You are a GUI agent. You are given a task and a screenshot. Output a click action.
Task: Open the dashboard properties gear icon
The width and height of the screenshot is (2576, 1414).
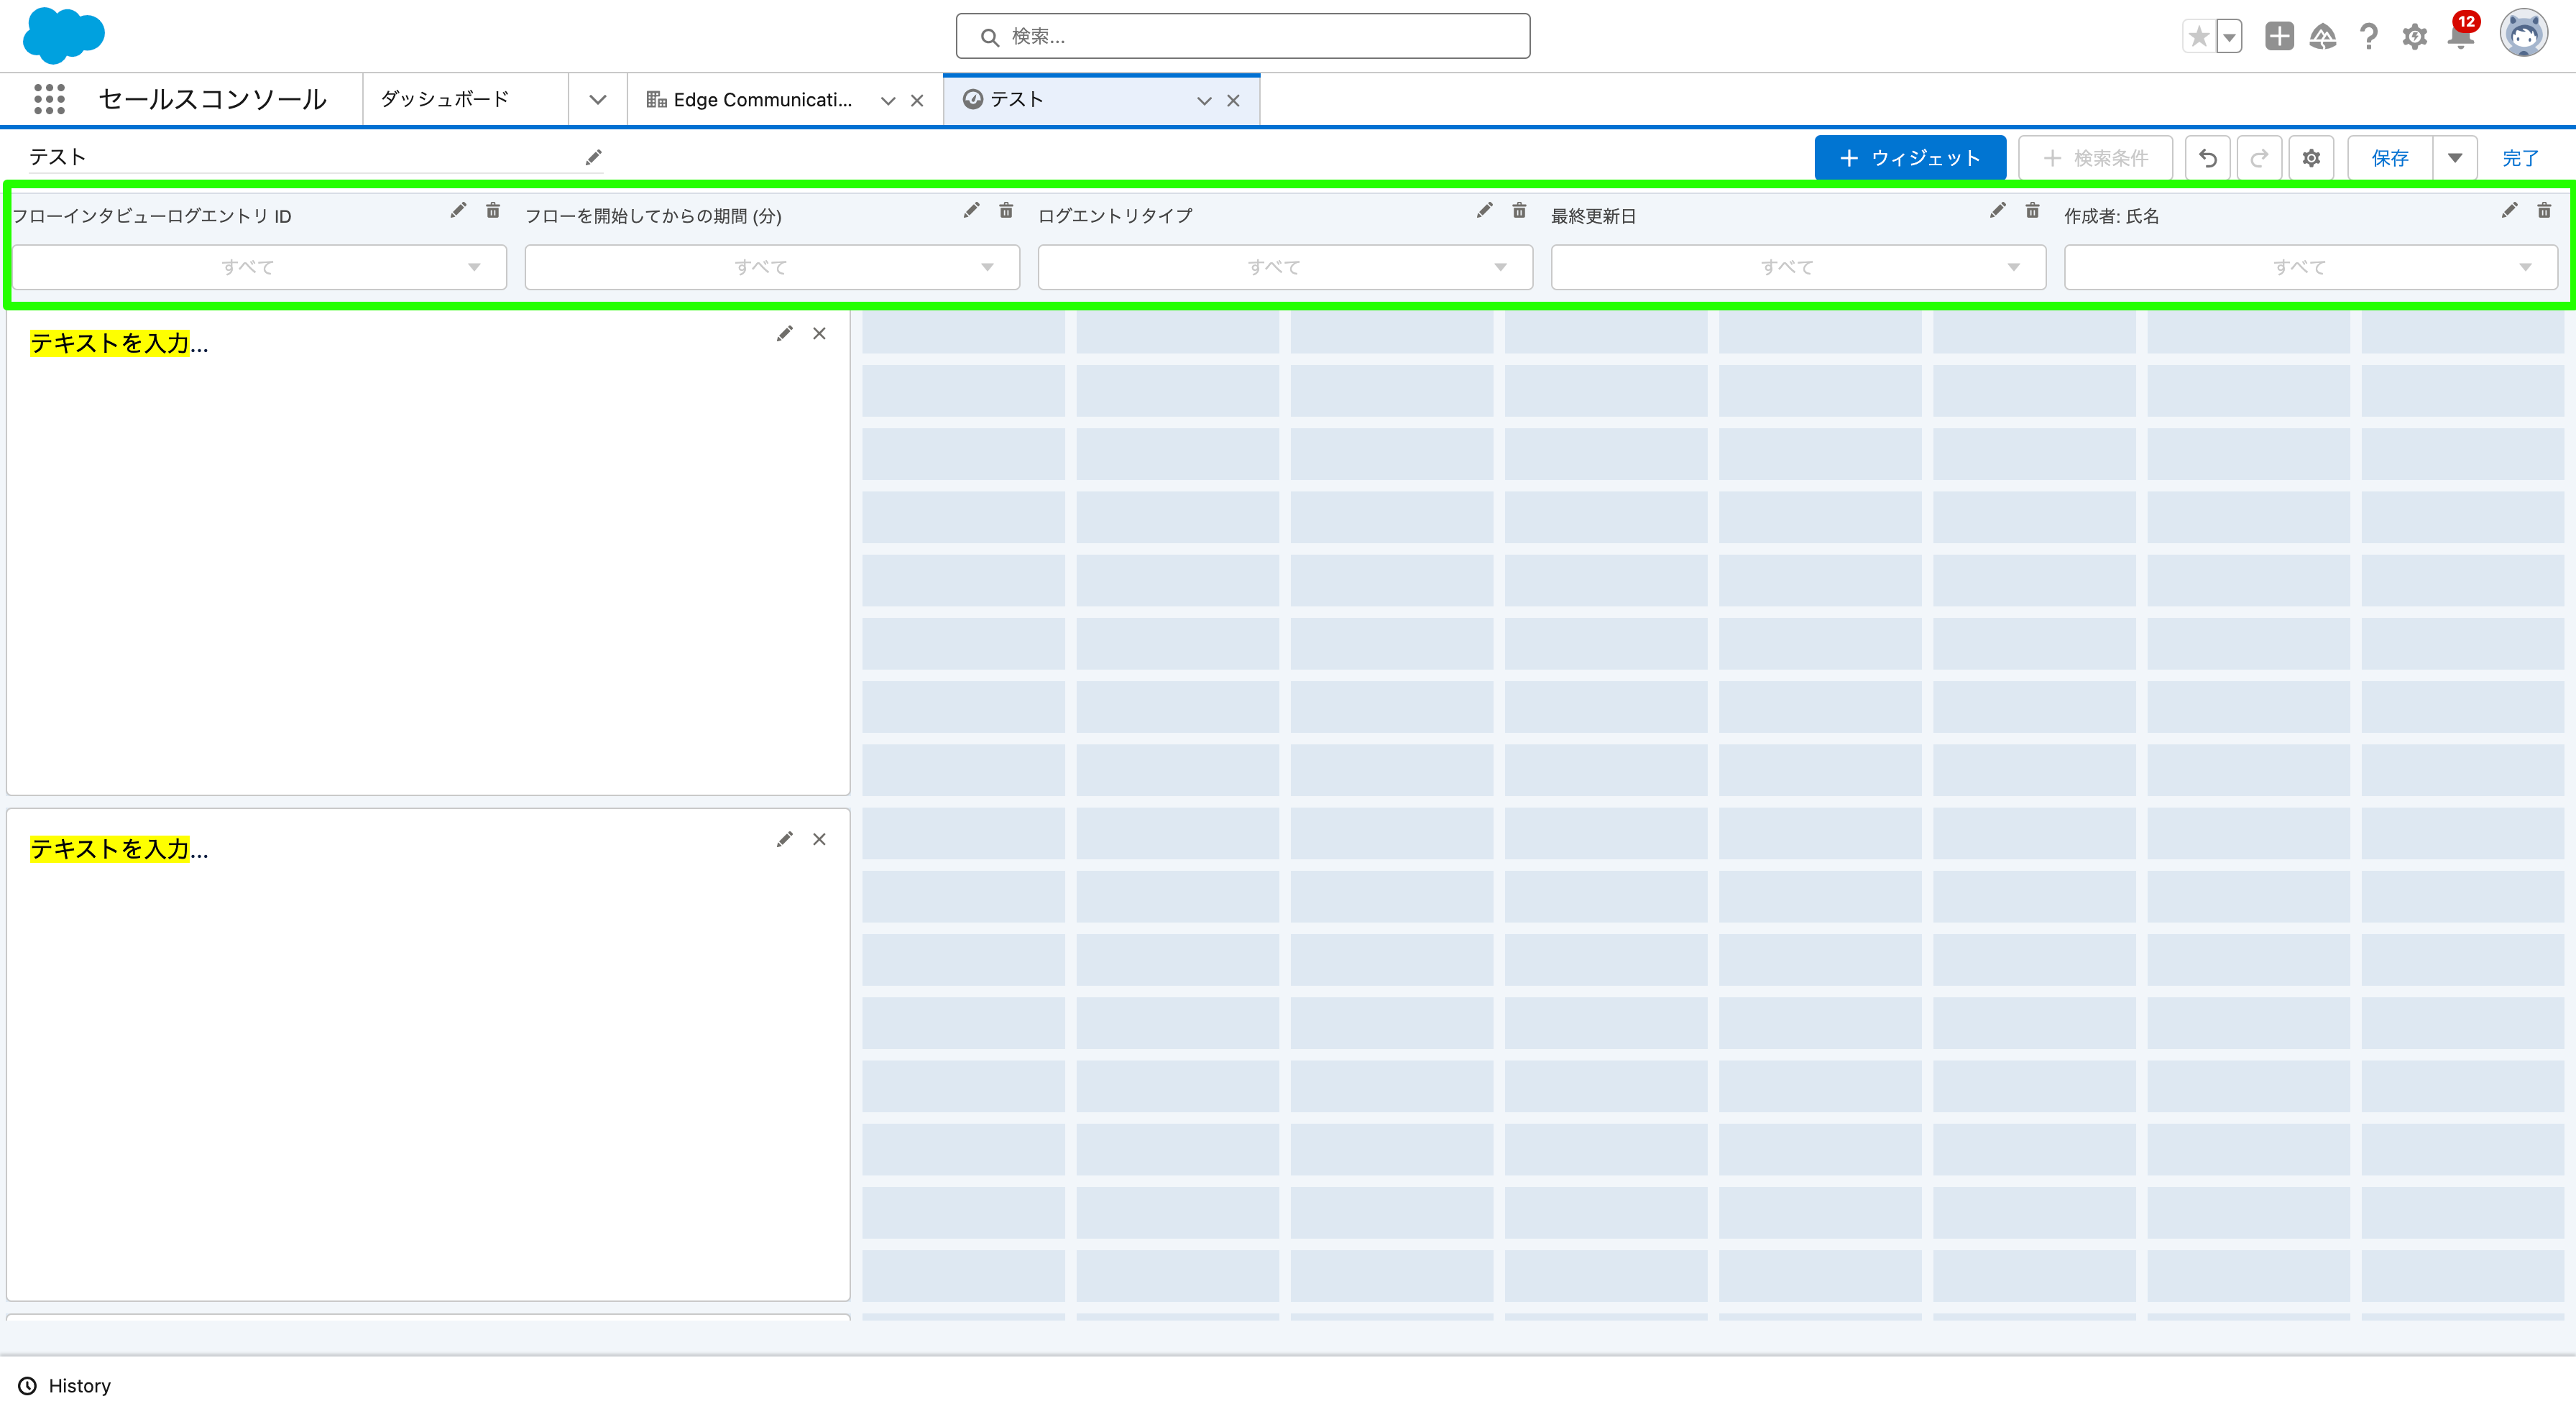pyautogui.click(x=2311, y=157)
